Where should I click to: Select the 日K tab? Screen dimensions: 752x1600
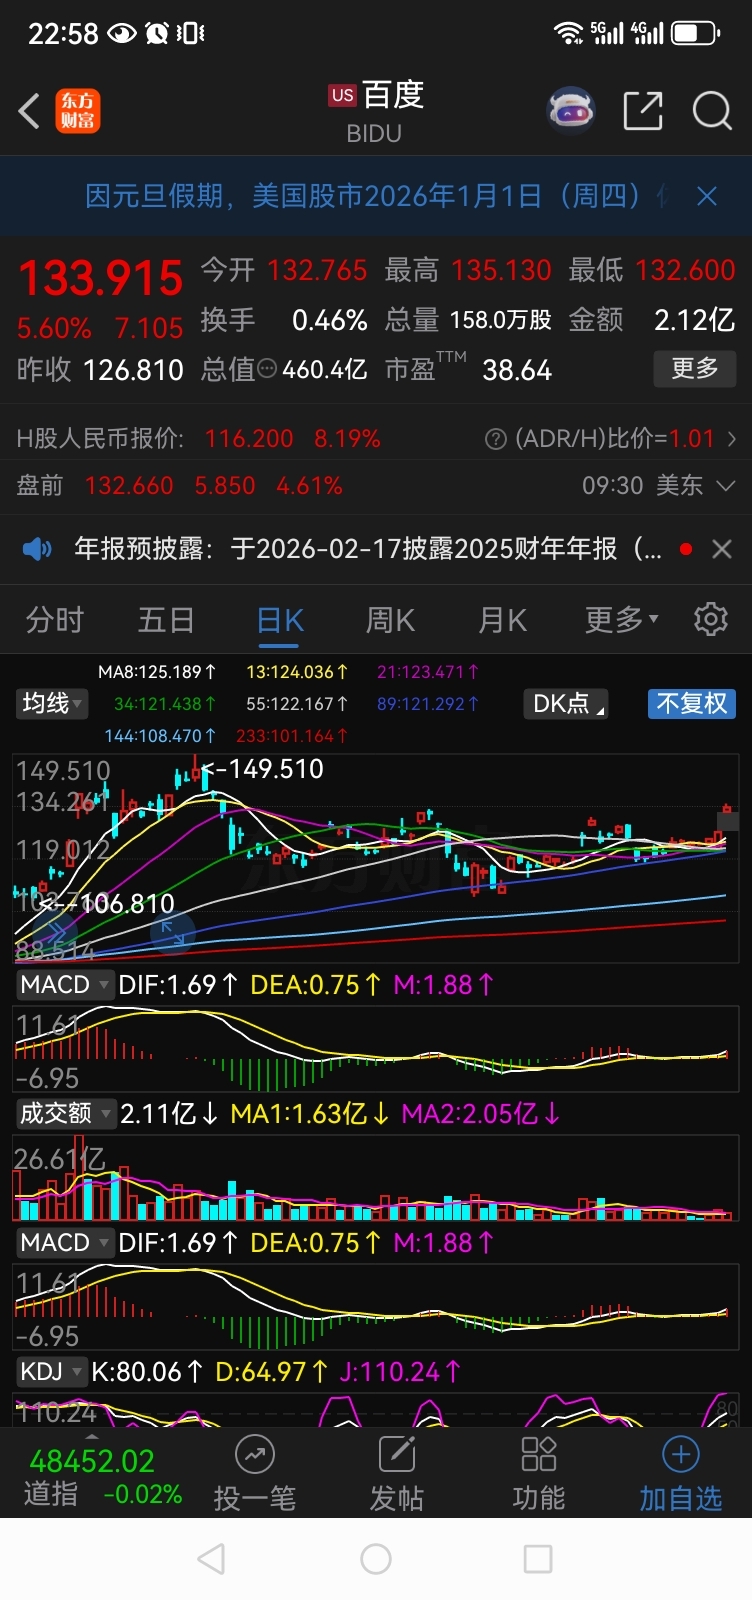point(280,620)
